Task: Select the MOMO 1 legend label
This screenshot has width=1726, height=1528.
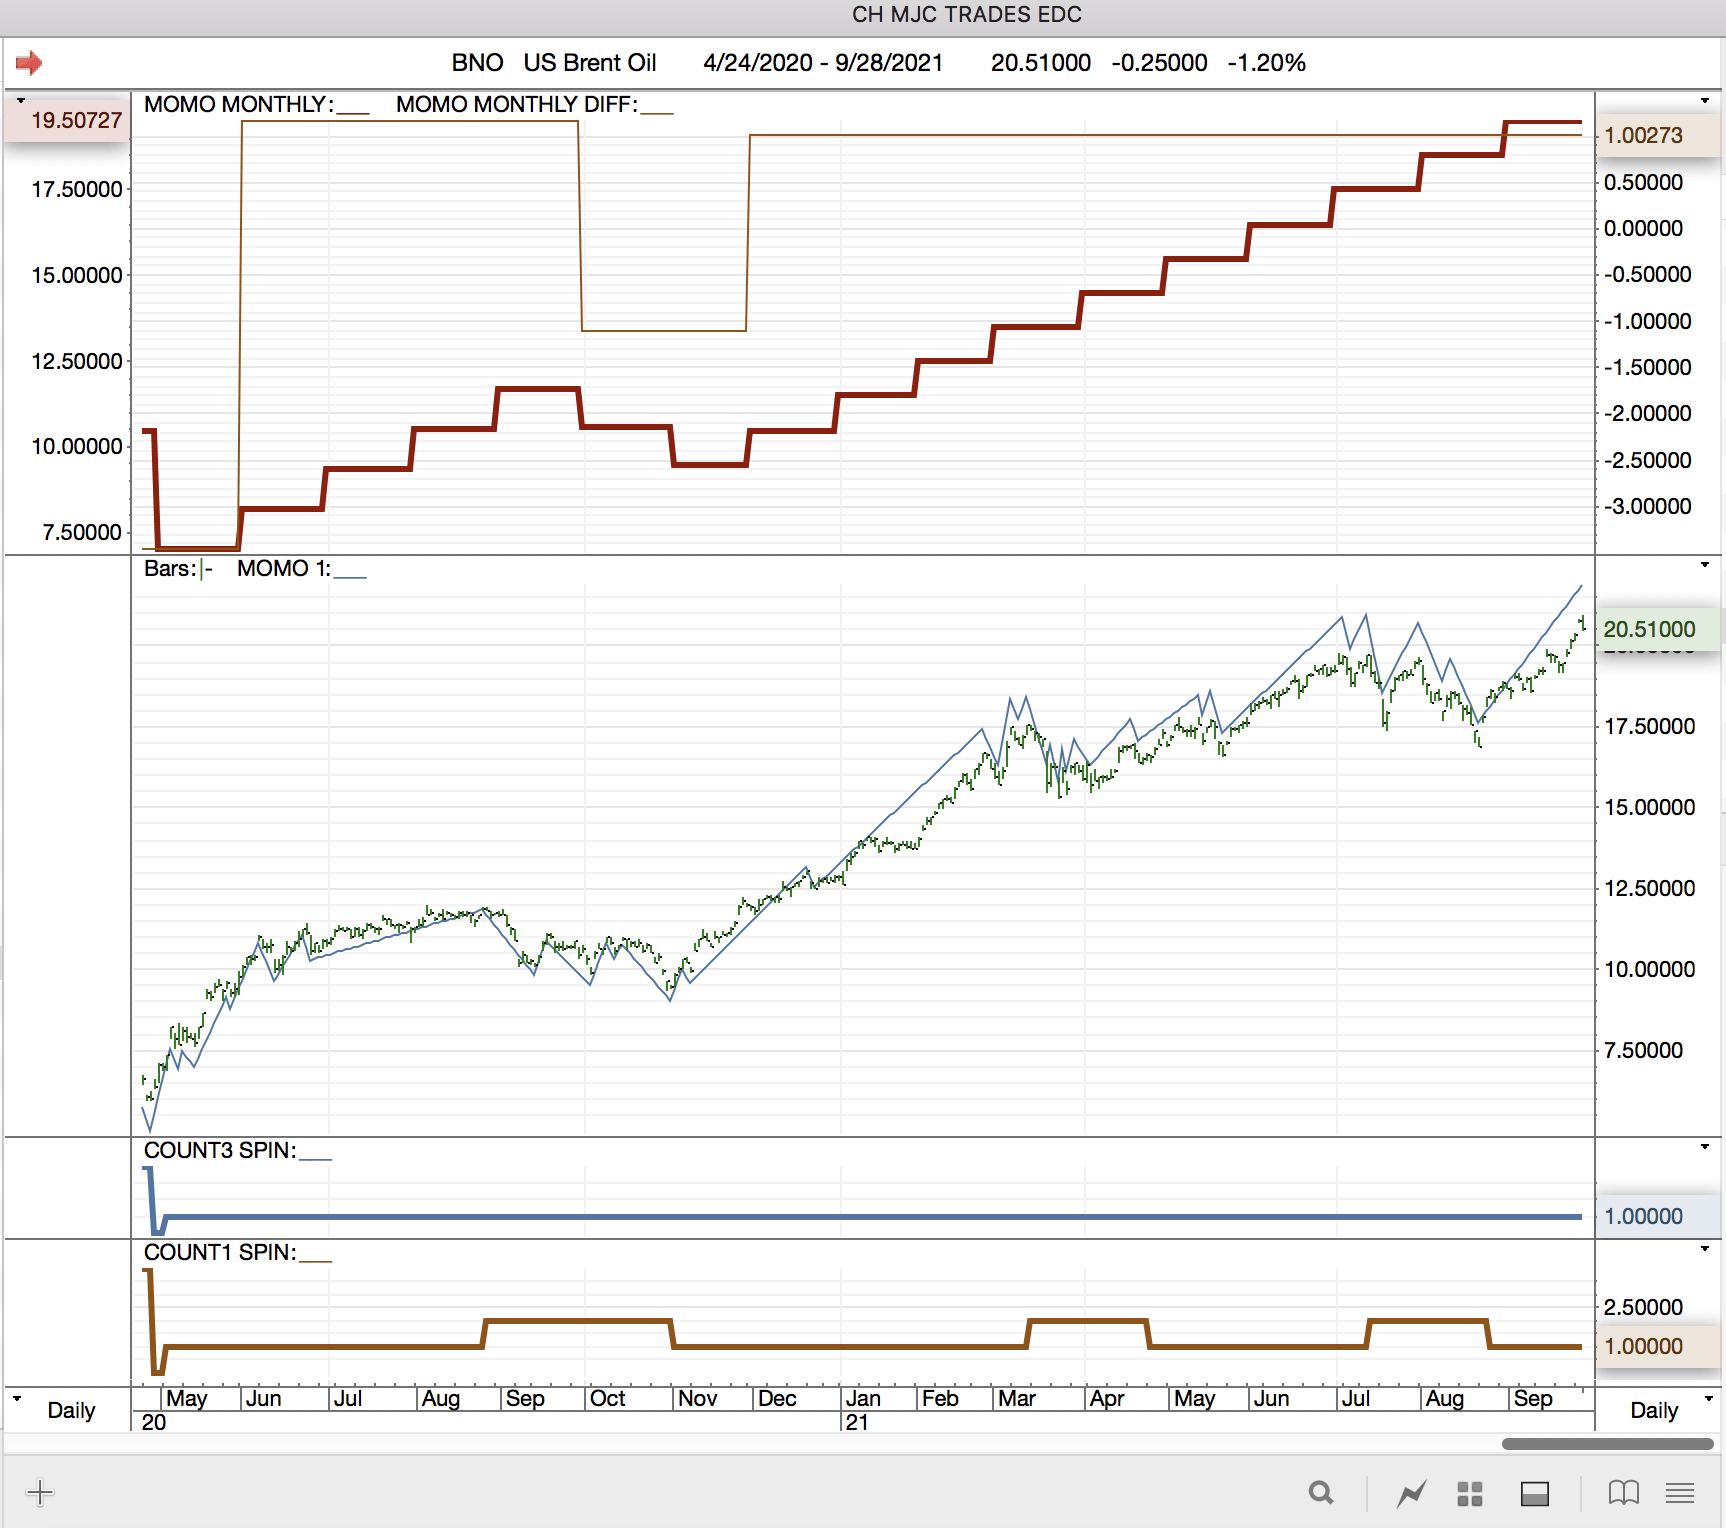Action: click(x=283, y=568)
